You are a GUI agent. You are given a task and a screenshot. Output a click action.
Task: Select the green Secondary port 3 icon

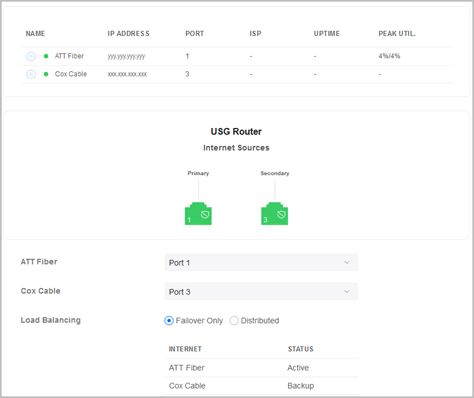(274, 214)
